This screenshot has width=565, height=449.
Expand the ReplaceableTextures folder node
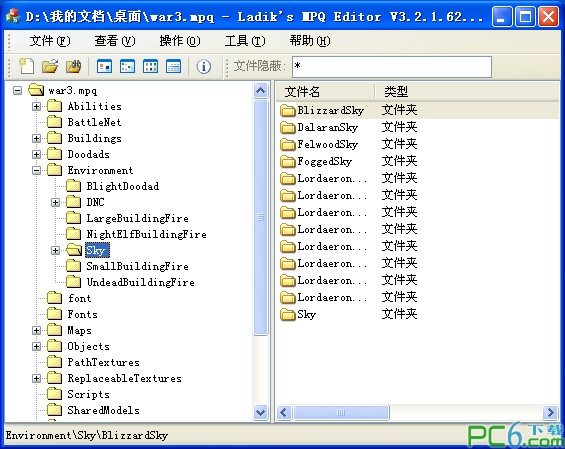click(x=36, y=378)
